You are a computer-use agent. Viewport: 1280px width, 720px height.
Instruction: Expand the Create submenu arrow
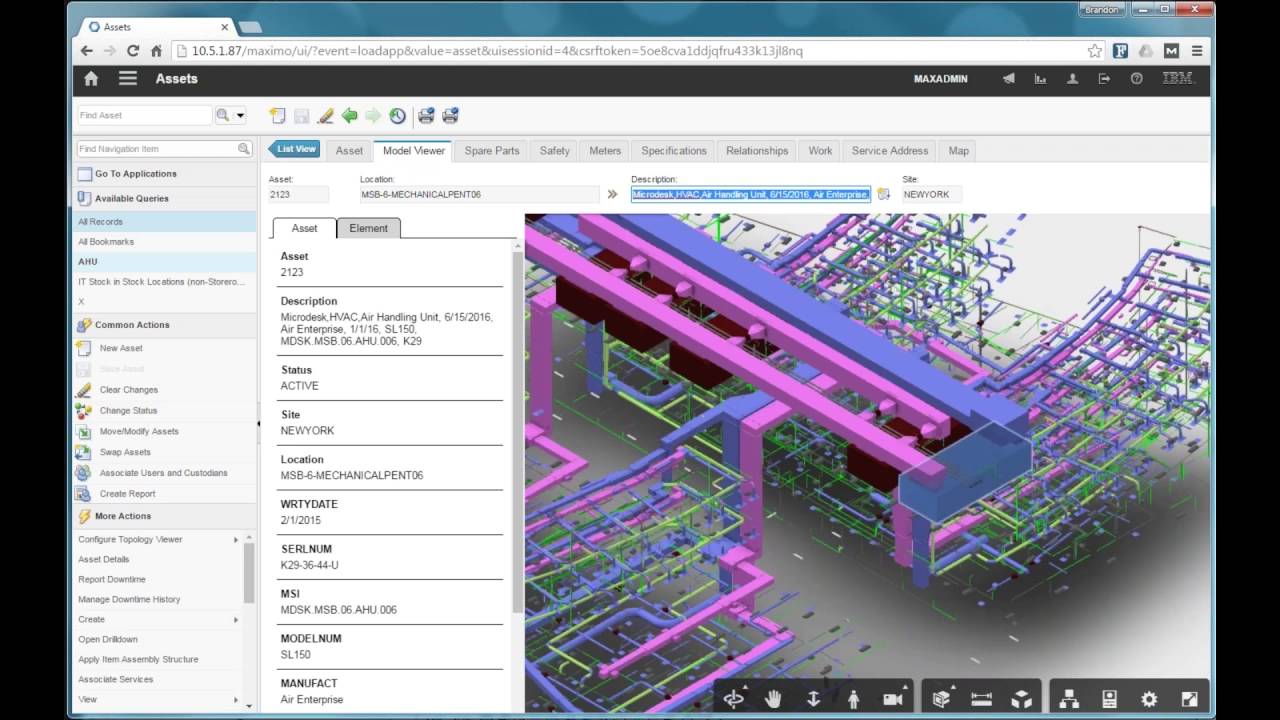click(237, 619)
